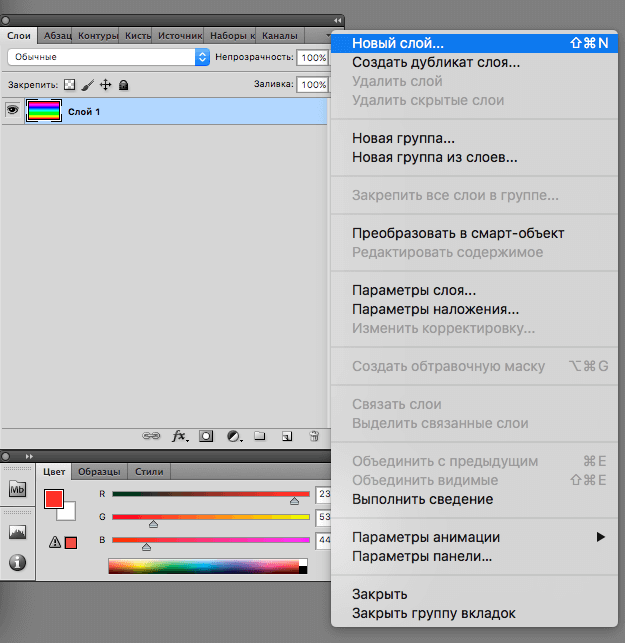This screenshot has width=625, height=643.
Task: Select the Цвет tab
Action: (x=54, y=472)
